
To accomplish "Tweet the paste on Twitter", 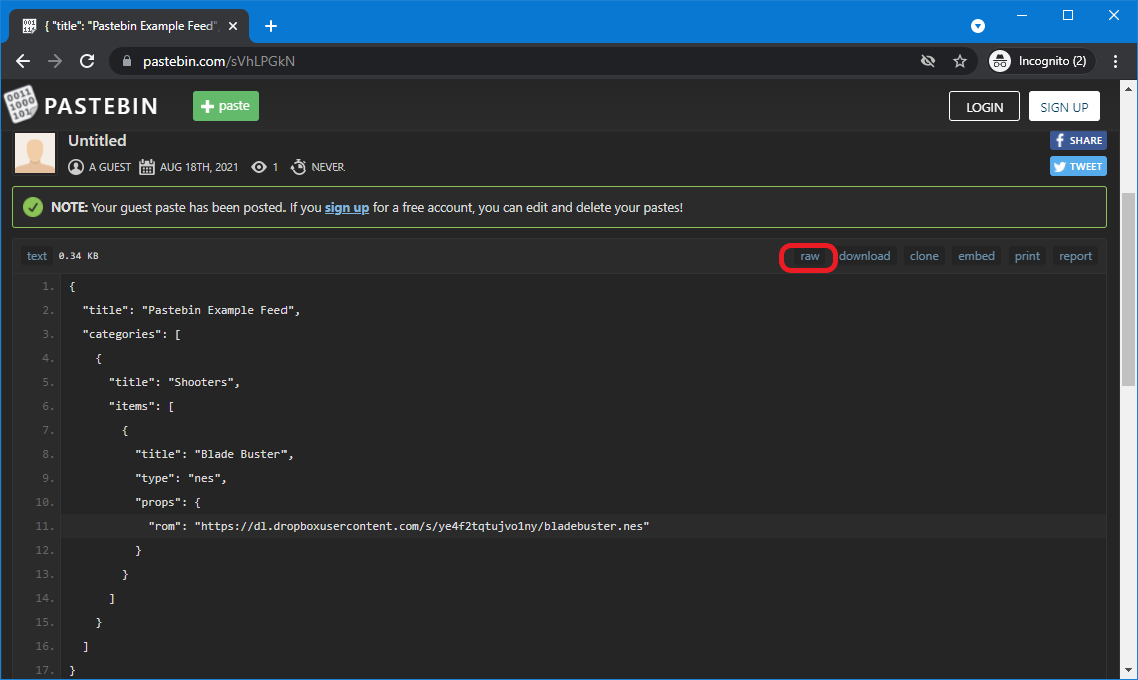I will [1078, 166].
